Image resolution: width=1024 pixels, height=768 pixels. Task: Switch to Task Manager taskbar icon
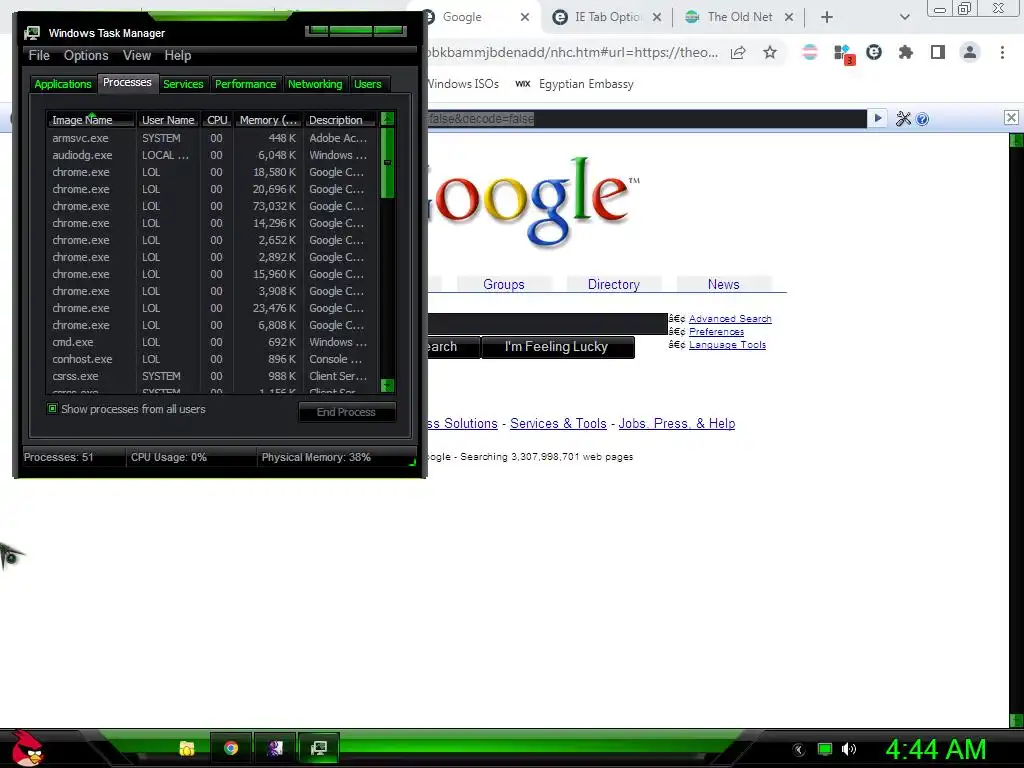pyautogui.click(x=319, y=748)
